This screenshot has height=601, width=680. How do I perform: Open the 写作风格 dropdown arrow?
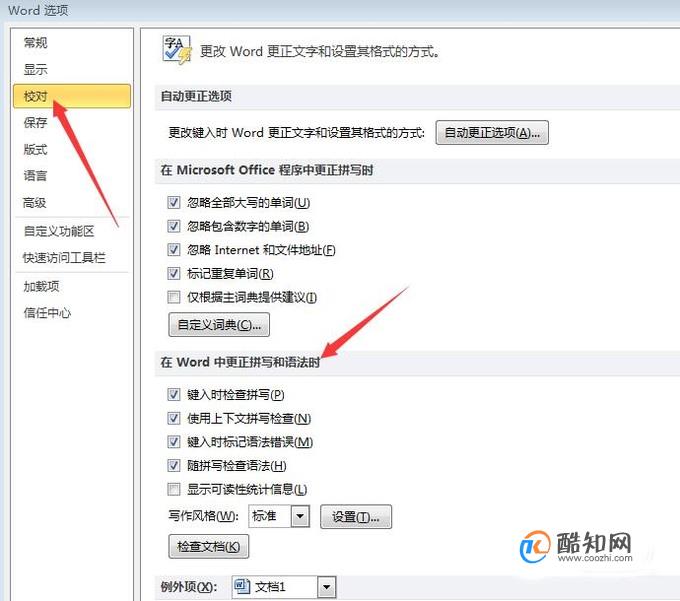pos(300,516)
